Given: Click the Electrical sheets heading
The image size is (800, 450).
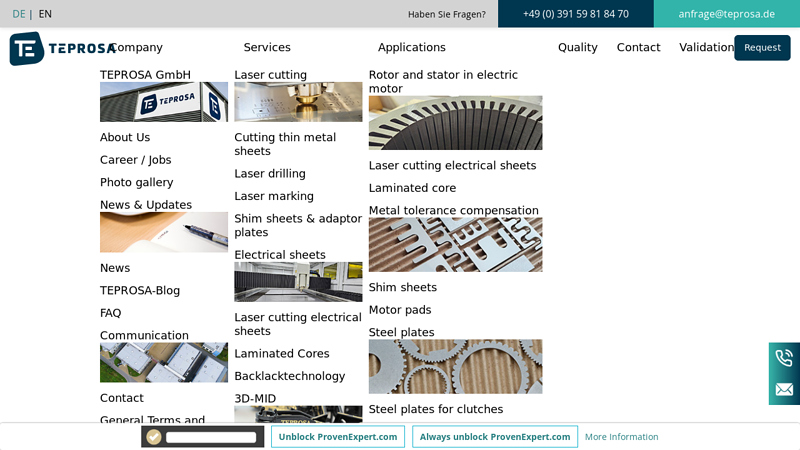Looking at the screenshot, I should pyautogui.click(x=280, y=255).
